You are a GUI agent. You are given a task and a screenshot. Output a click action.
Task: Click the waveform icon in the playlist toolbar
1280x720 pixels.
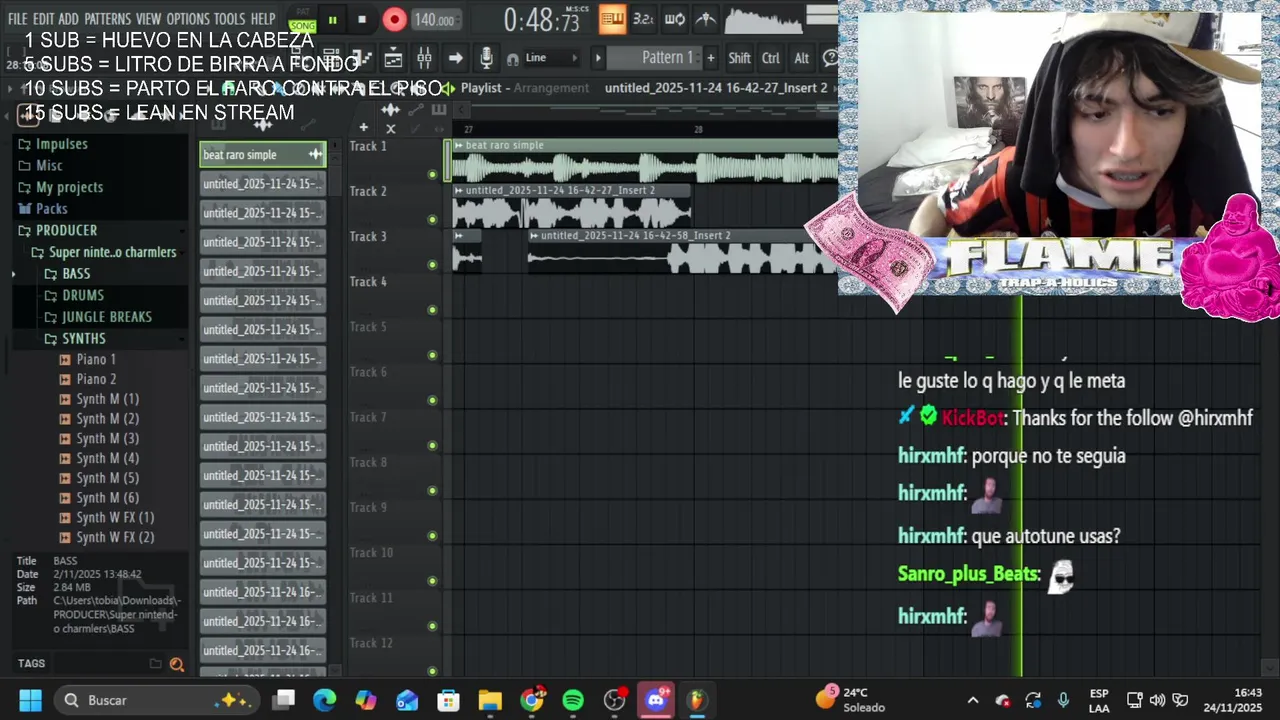click(391, 110)
